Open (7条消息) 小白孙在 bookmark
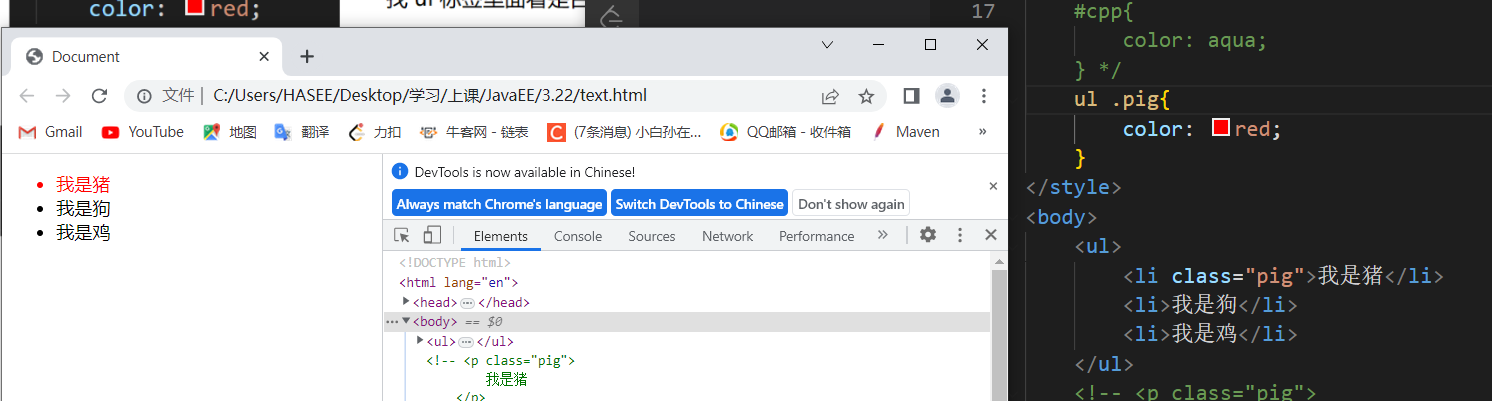 (x=625, y=131)
